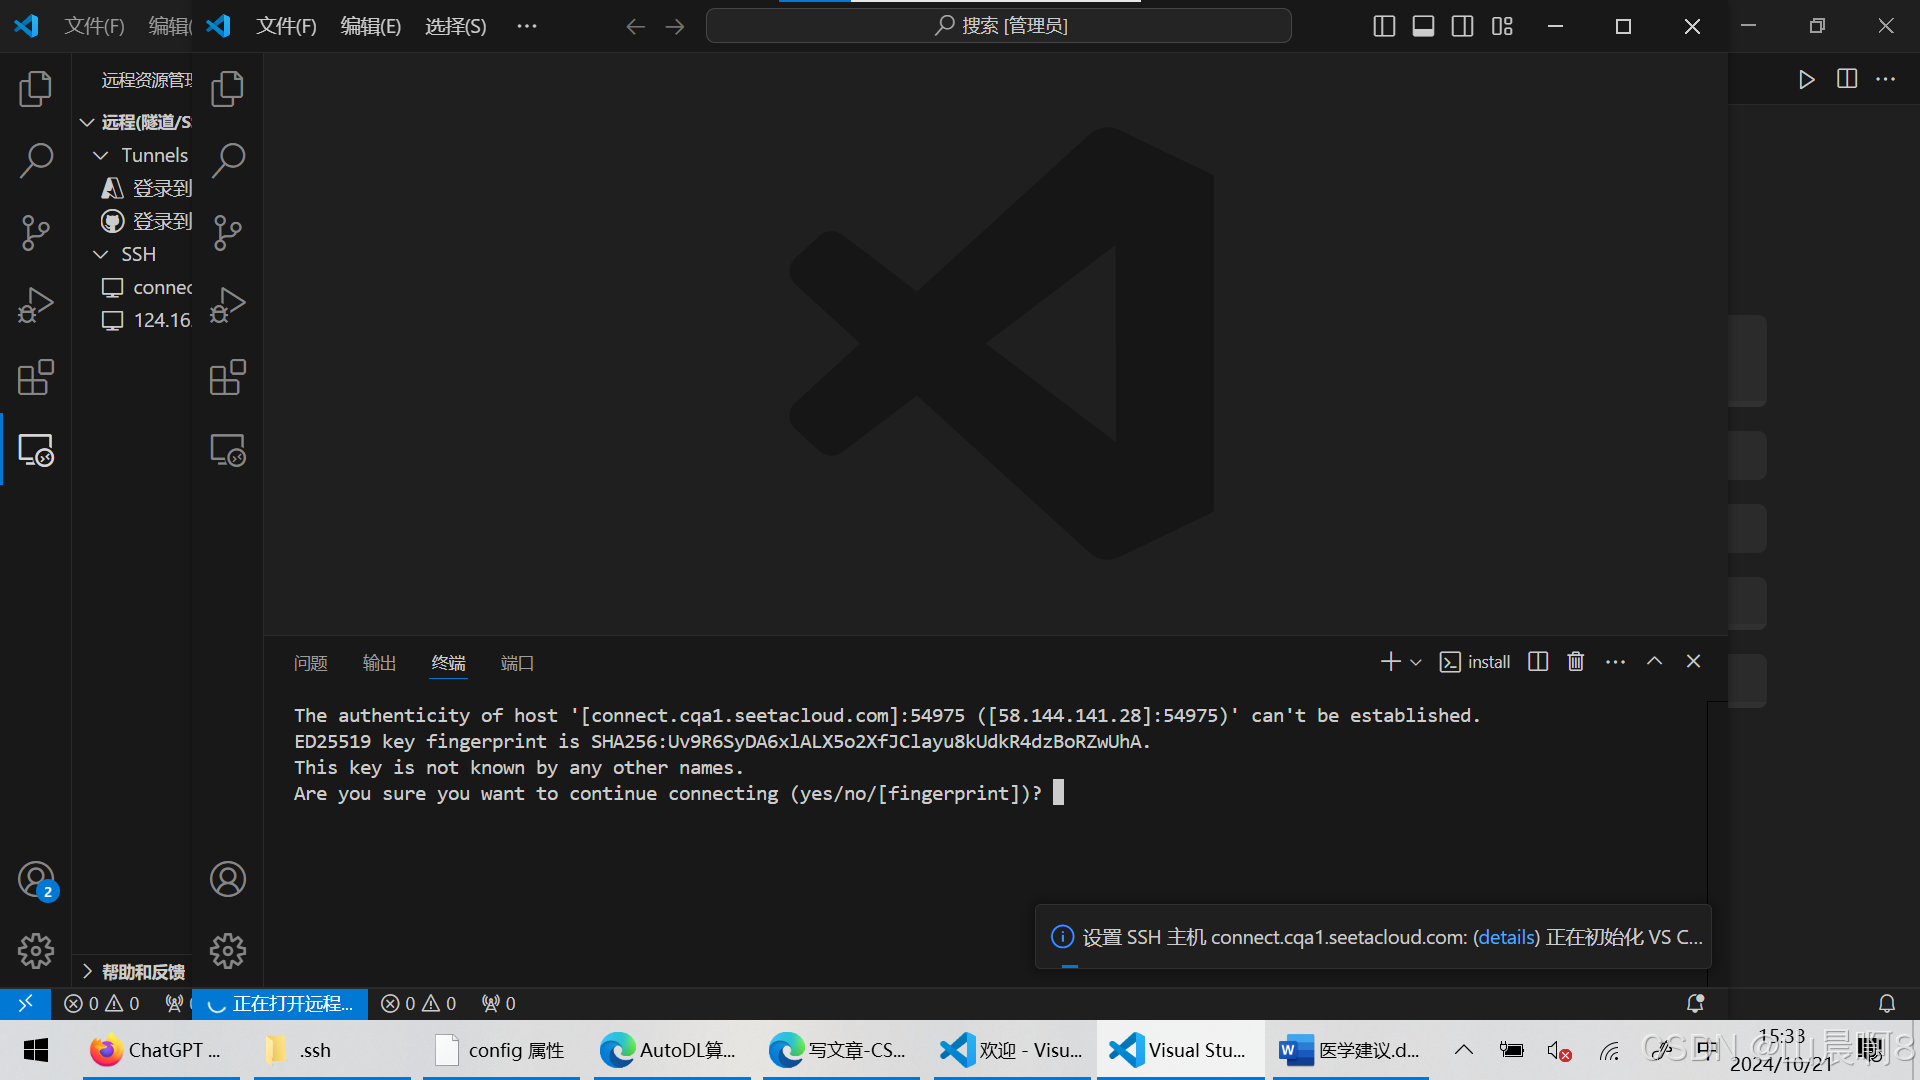Image resolution: width=1920 pixels, height=1080 pixels.
Task: Open Source Control in the front window
Action: click(x=228, y=232)
